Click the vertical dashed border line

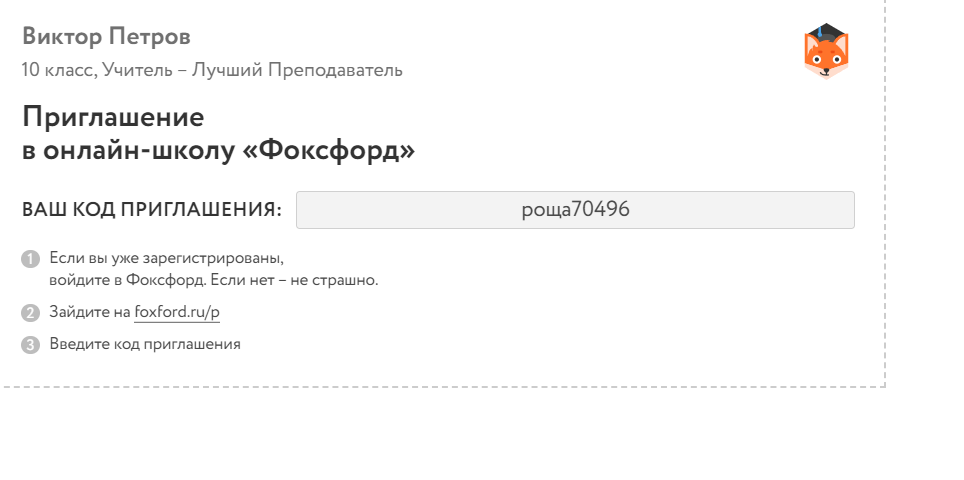[885, 200]
